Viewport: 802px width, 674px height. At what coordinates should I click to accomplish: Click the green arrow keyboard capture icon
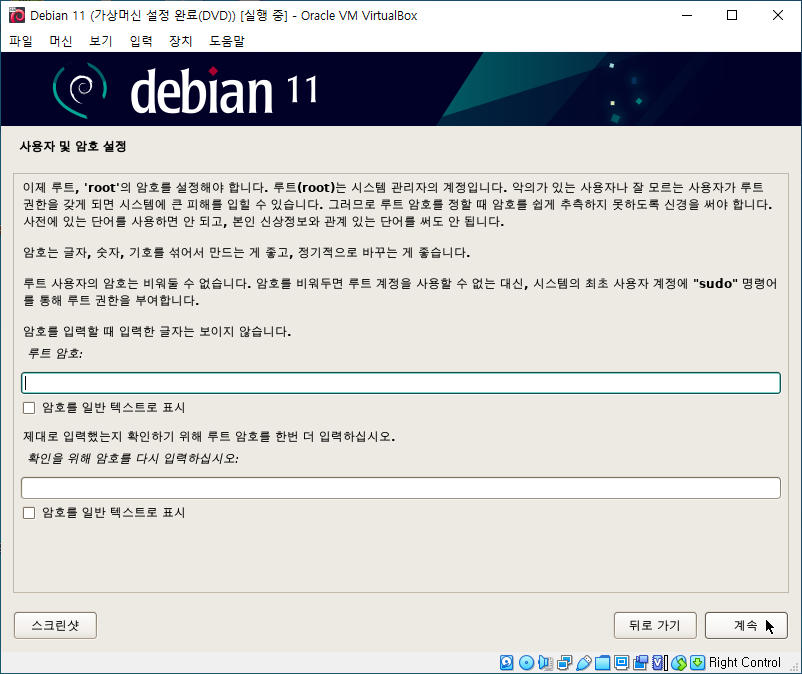pyautogui.click(x=698, y=663)
